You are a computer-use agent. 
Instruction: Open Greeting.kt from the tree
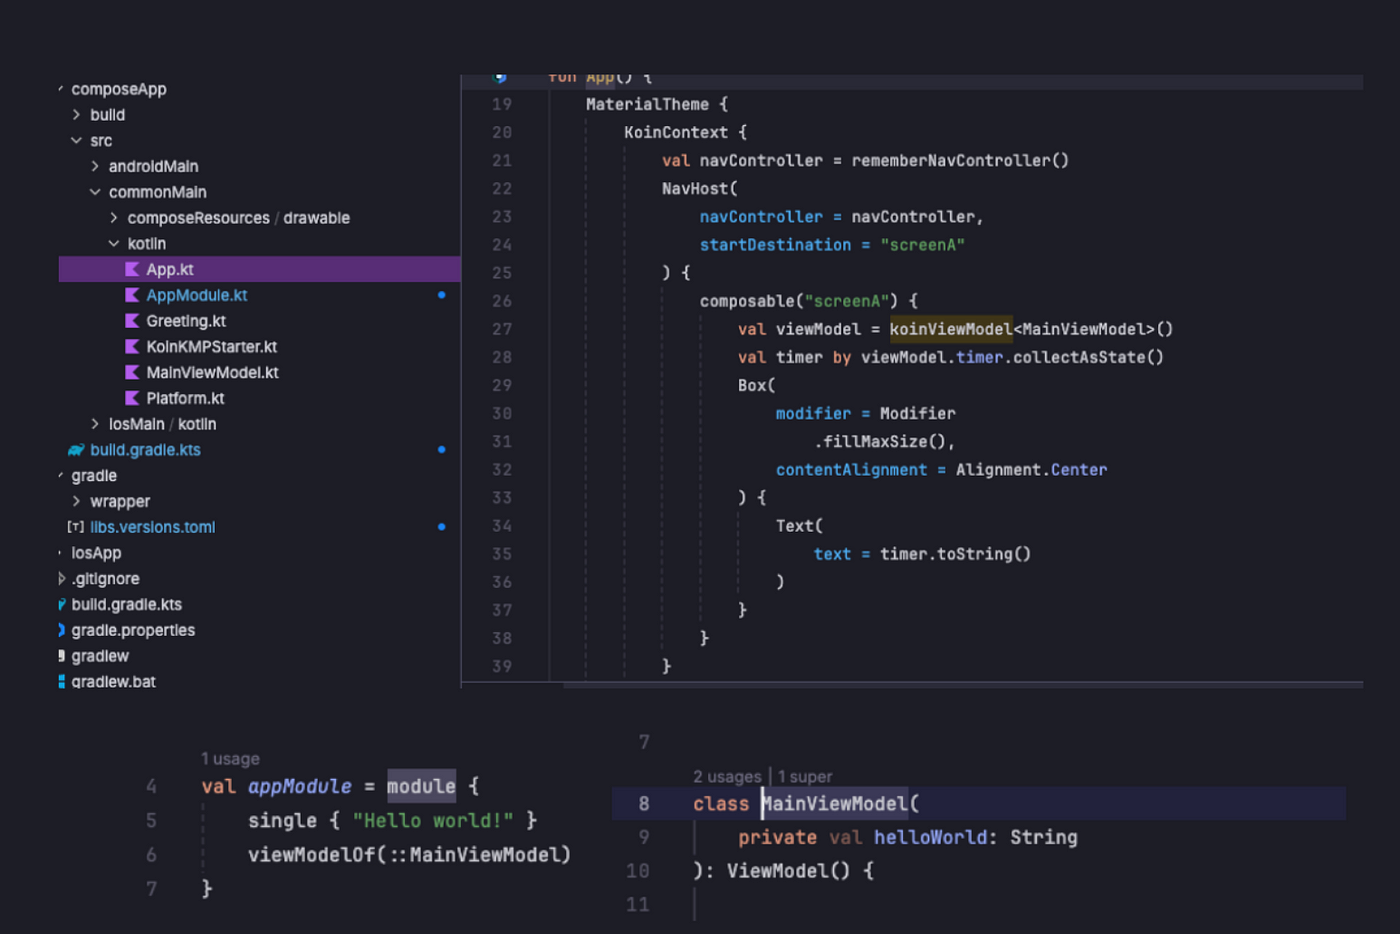point(186,321)
